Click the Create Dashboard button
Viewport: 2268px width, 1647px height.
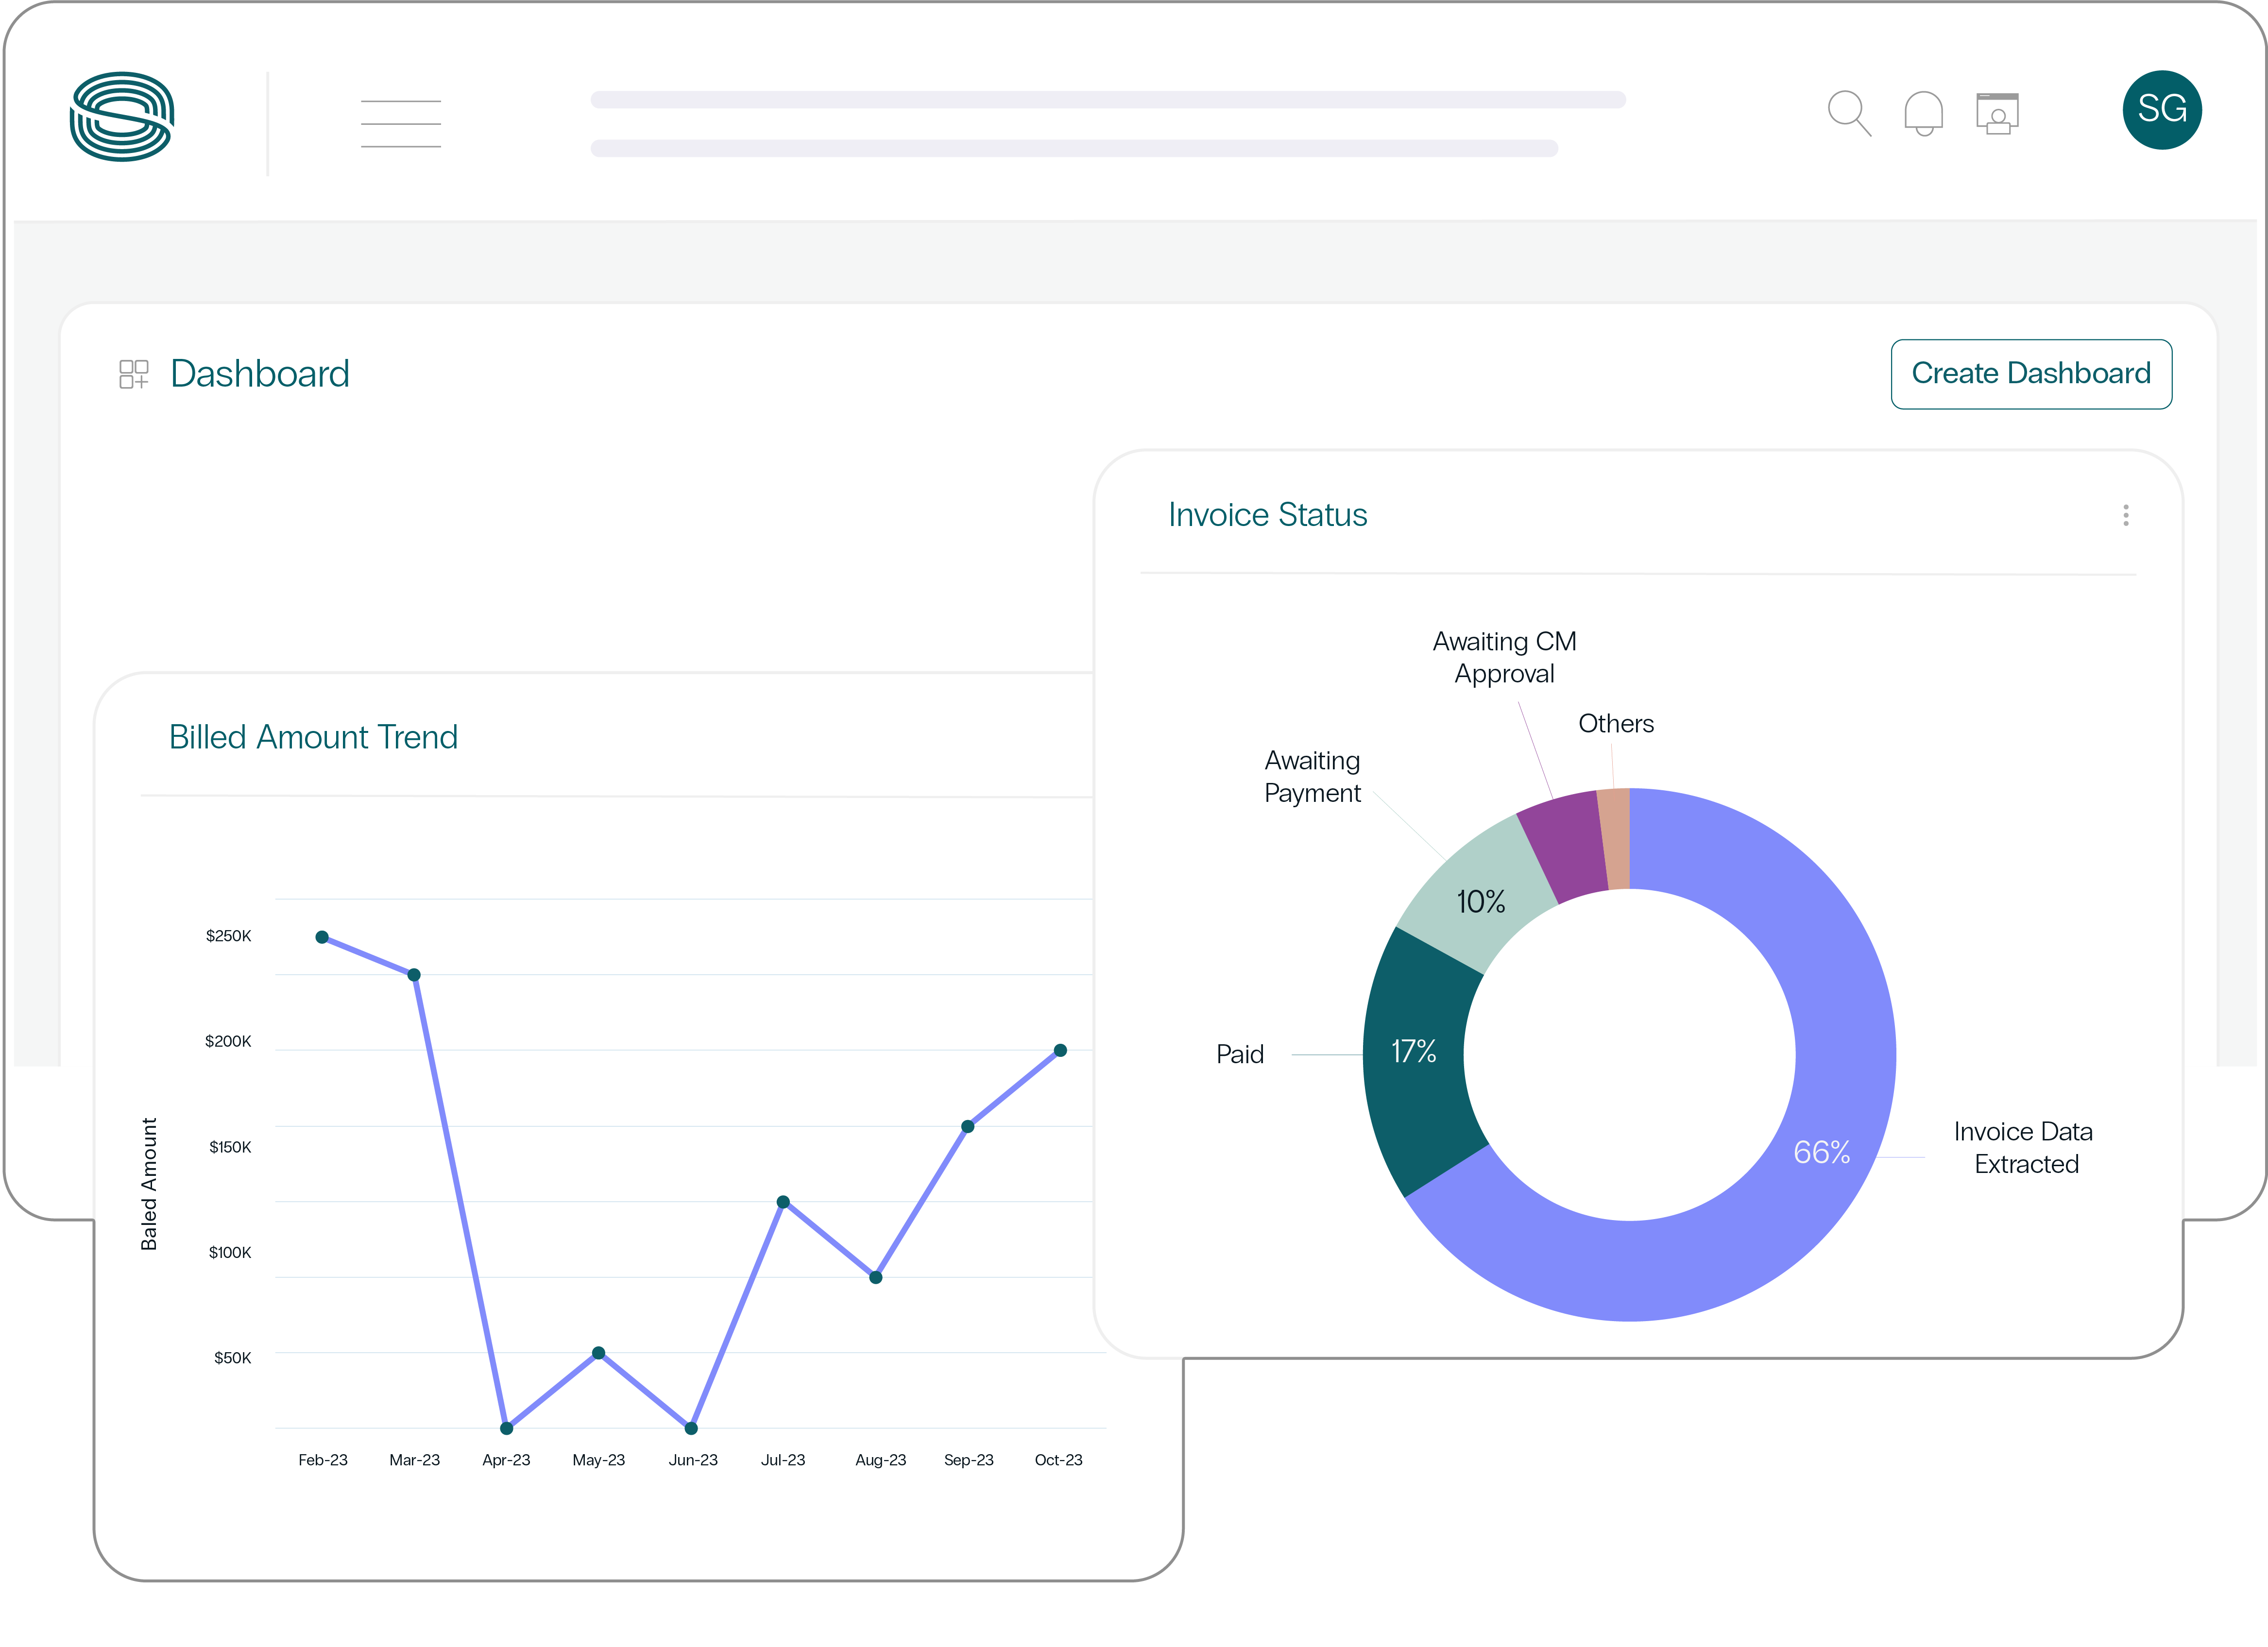(2031, 374)
